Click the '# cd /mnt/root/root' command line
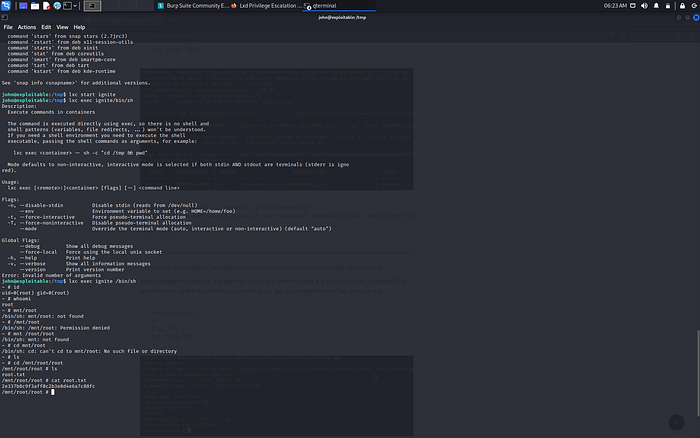 (32, 363)
